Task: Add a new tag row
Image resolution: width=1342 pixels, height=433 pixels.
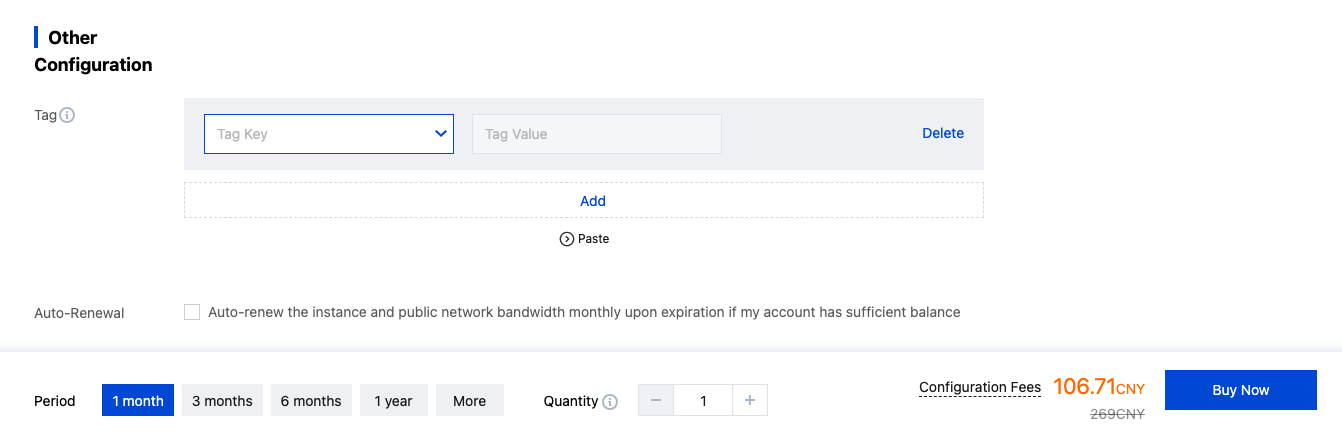Action: 593,201
